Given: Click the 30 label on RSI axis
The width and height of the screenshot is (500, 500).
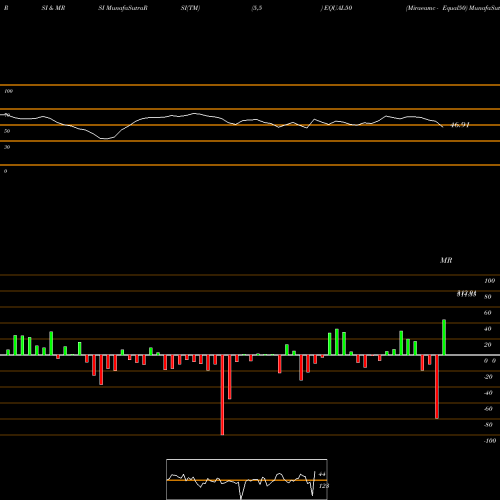Looking at the screenshot, I should click(x=7, y=147).
